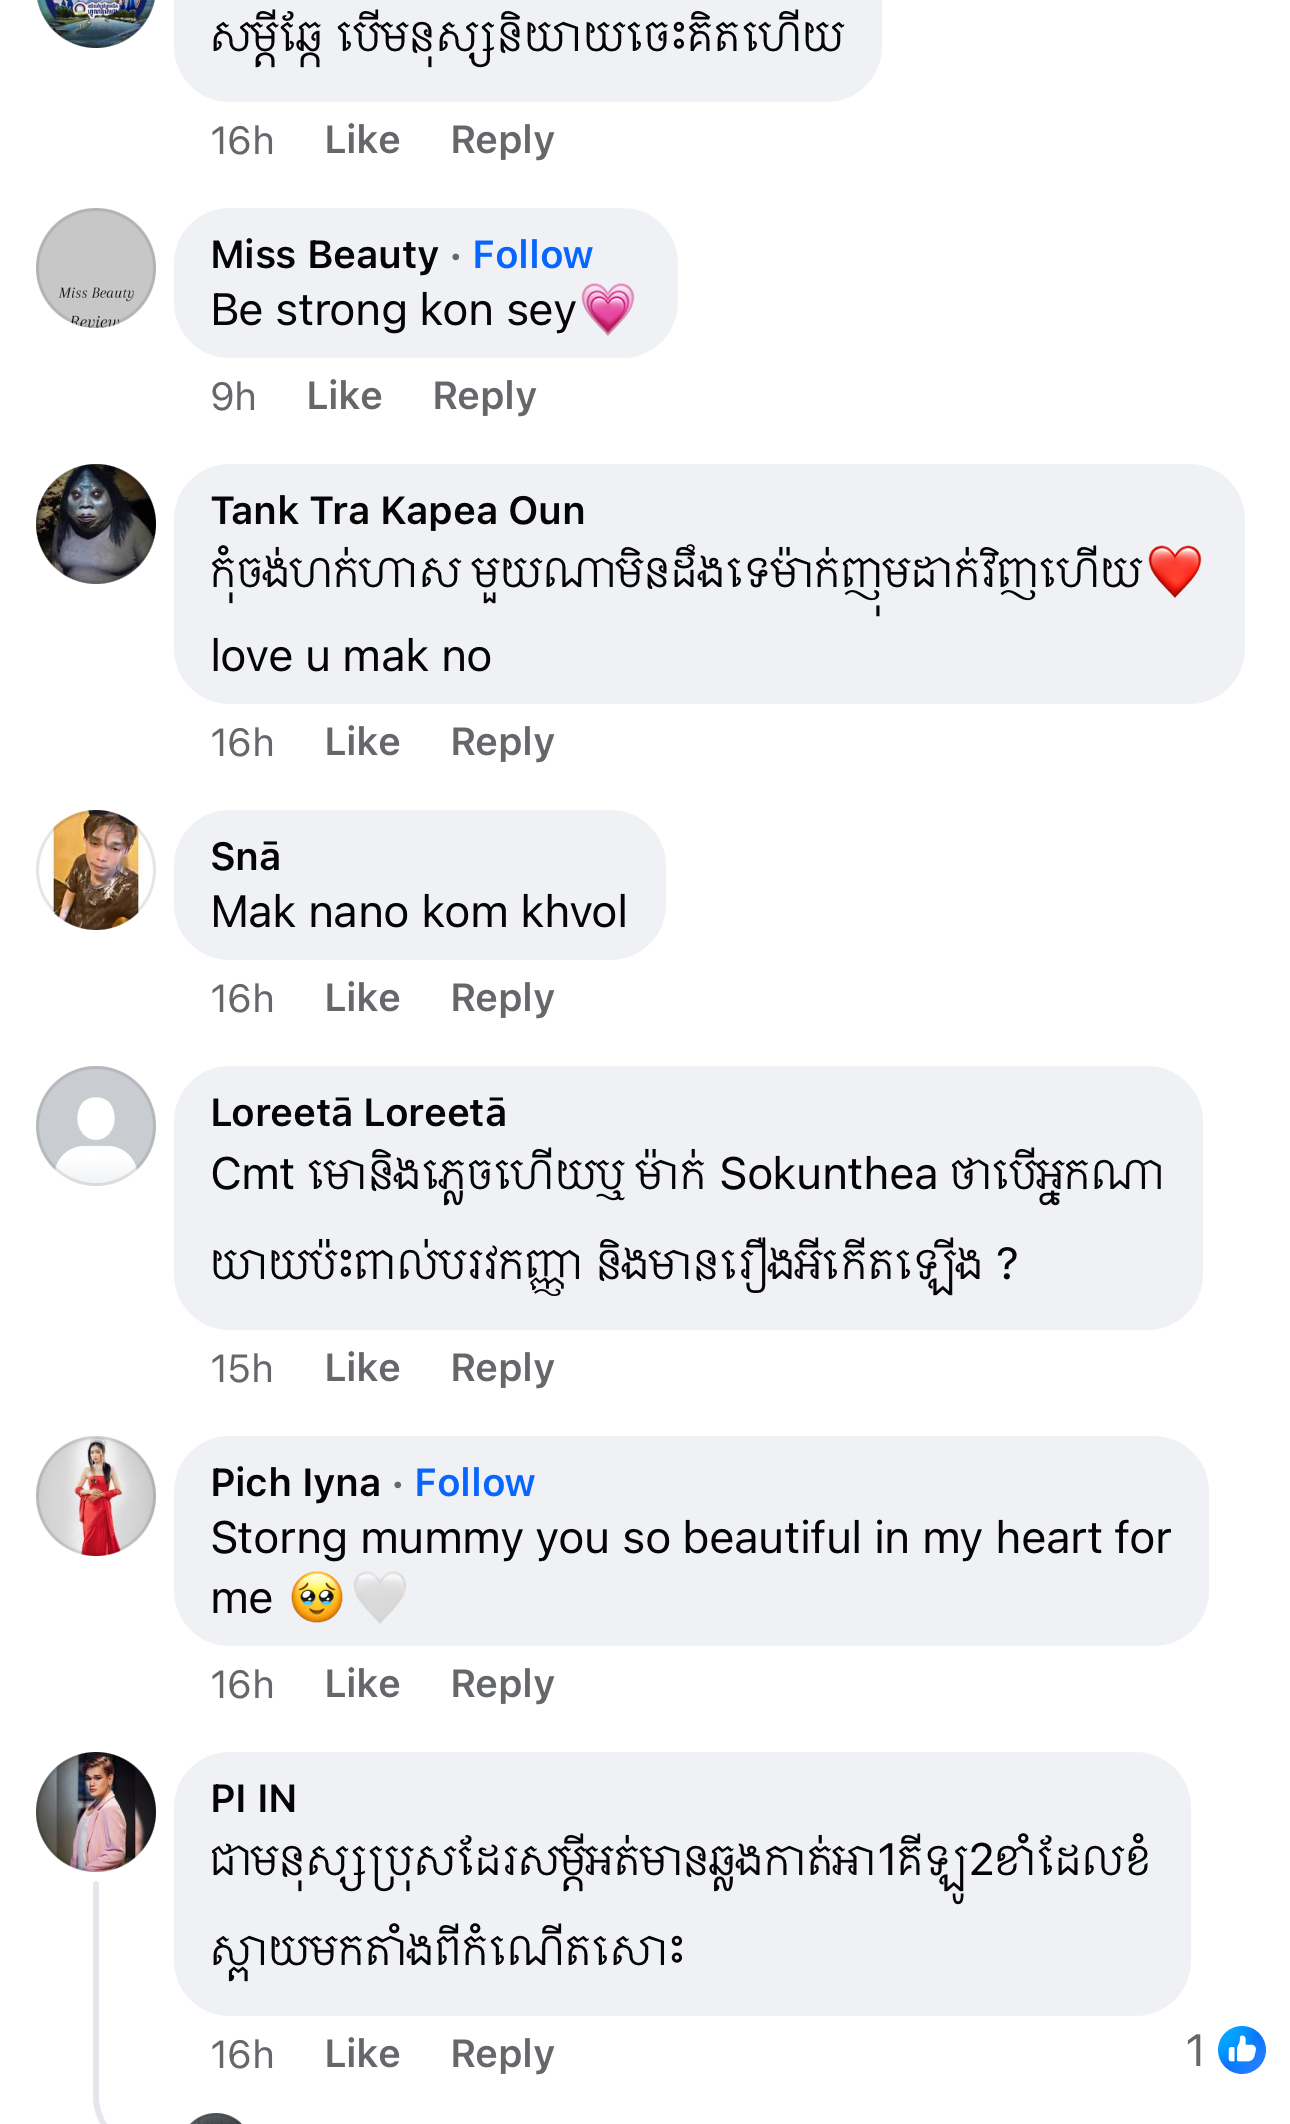
Task: Reply to Pich lyna's comment
Action: pos(502,1684)
